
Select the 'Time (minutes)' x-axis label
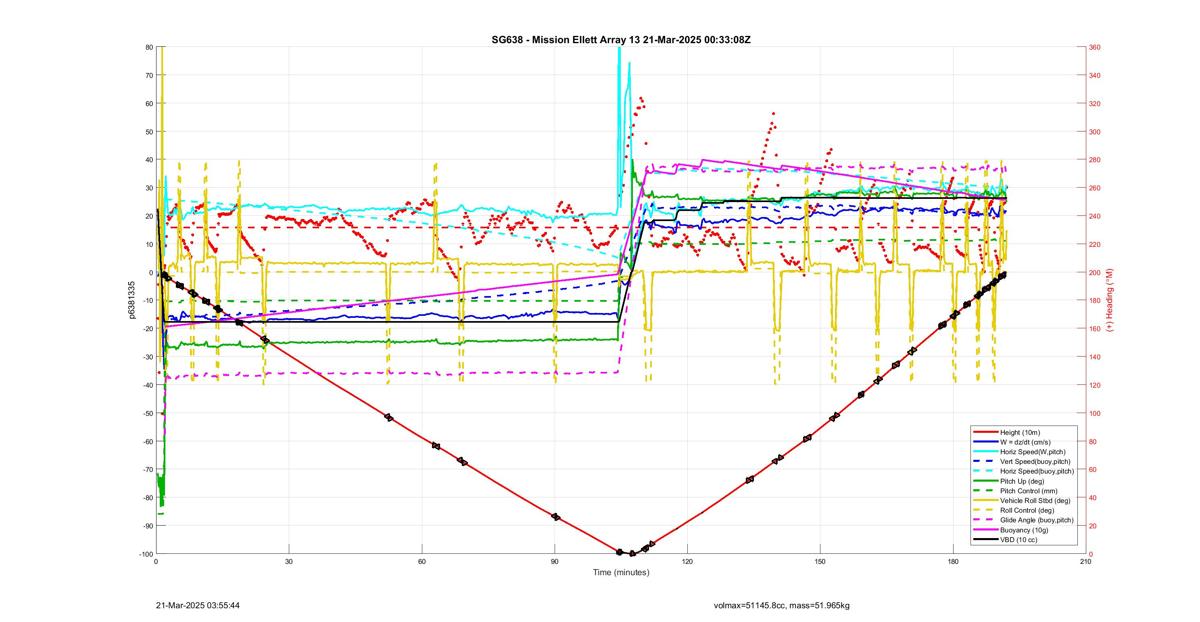[620, 573]
